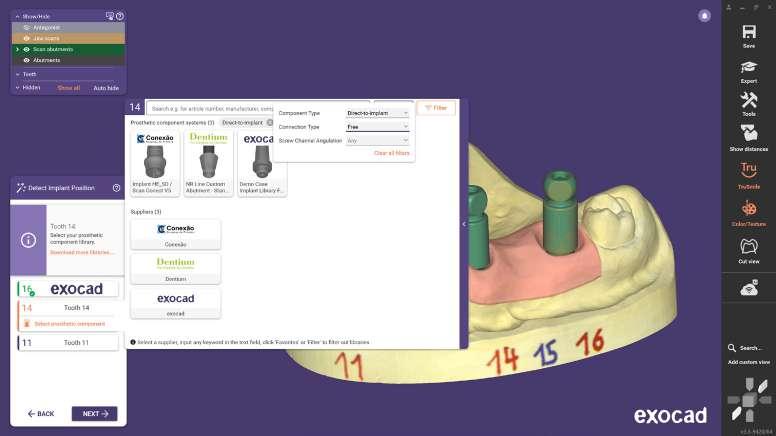Open Screw Channel Angulation dropdown
The width and height of the screenshot is (776, 436).
click(377, 141)
